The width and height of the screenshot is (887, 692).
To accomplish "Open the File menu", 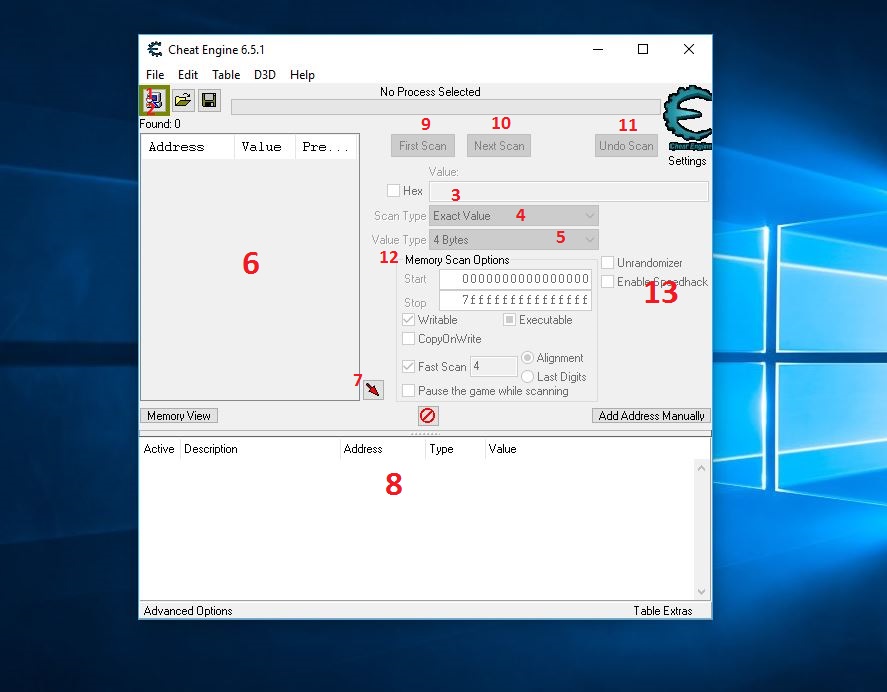I will [x=155, y=75].
